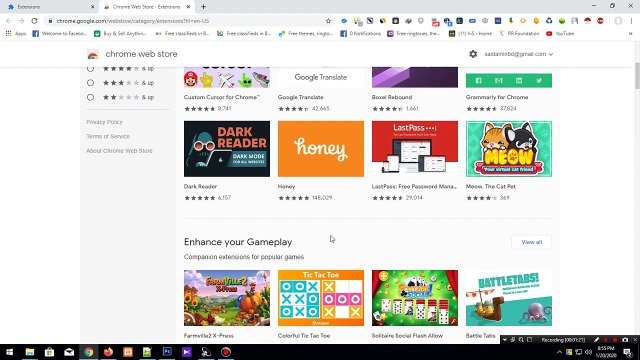Open Mail app from taskbar
The height and width of the screenshot is (360, 640).
(69, 352)
